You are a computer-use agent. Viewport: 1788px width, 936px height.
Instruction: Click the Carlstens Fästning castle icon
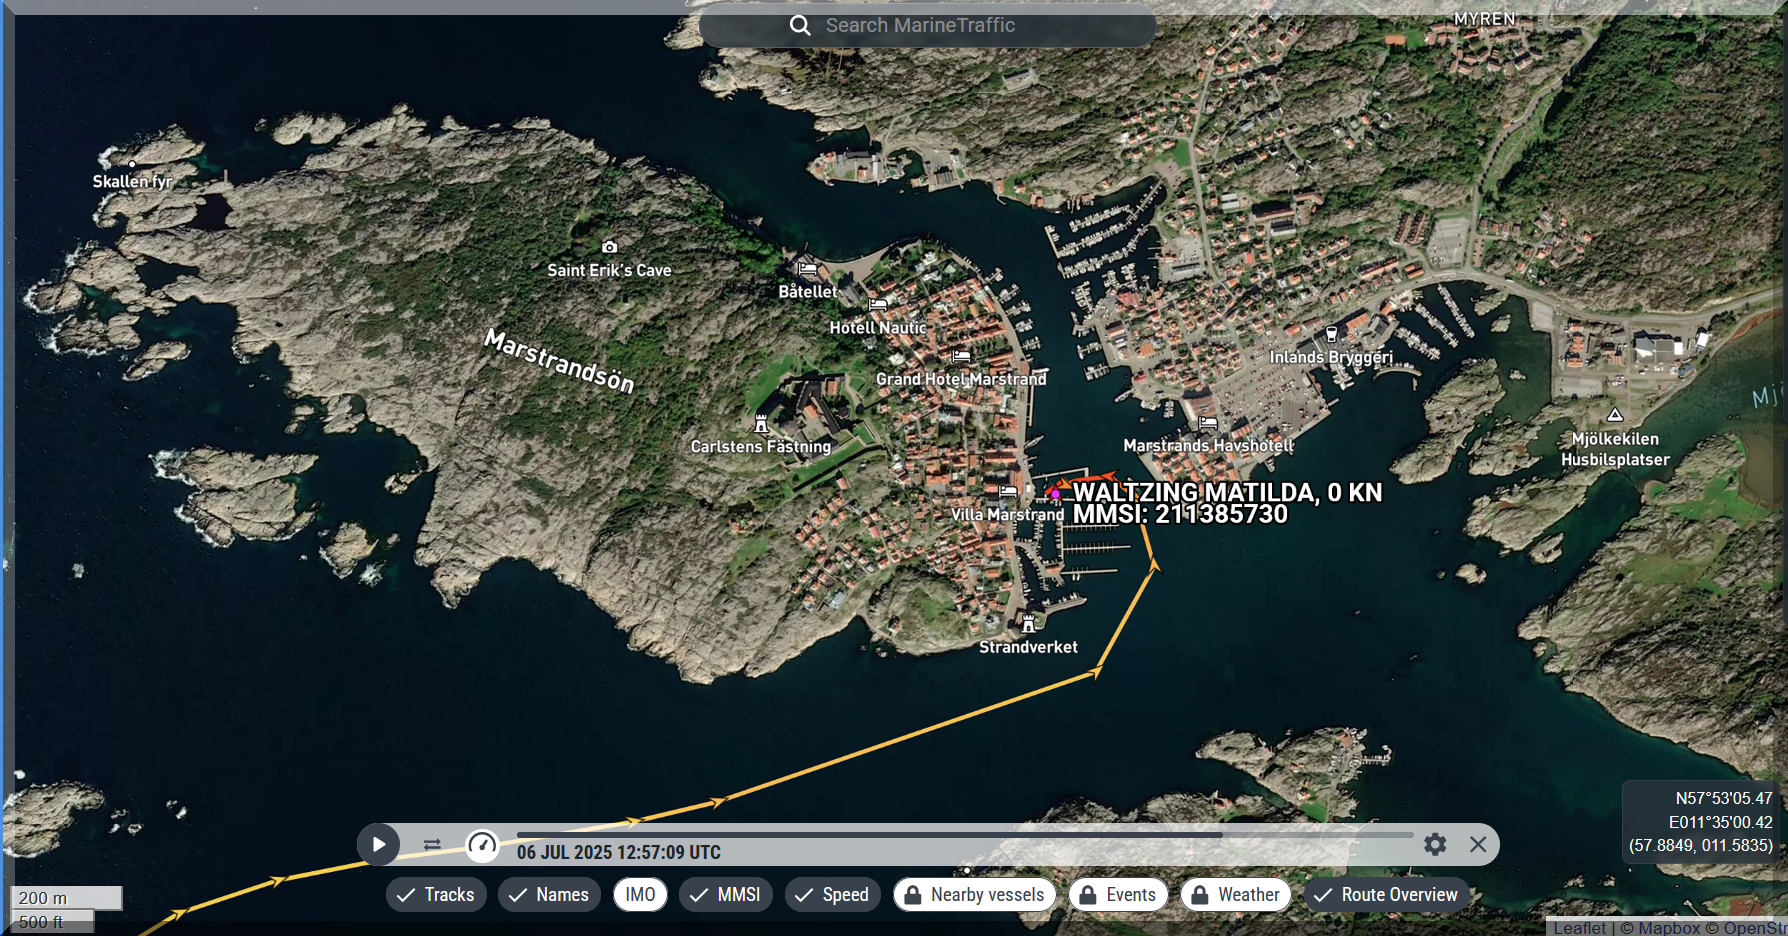pos(761,424)
